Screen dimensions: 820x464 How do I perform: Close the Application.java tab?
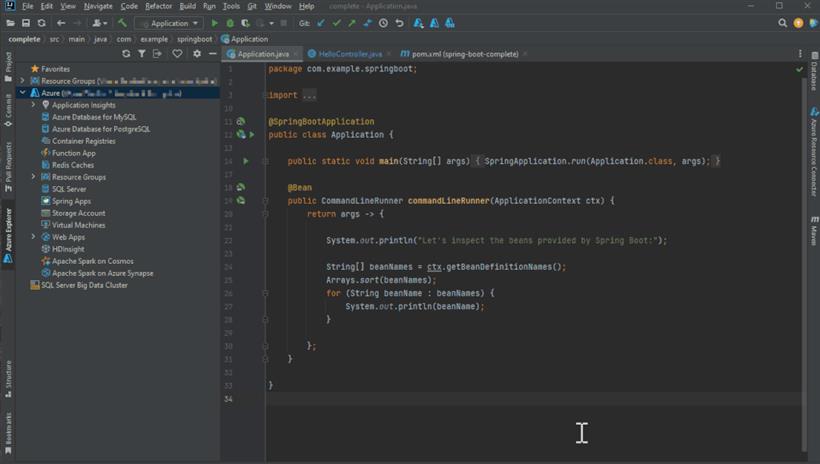[x=295, y=54]
